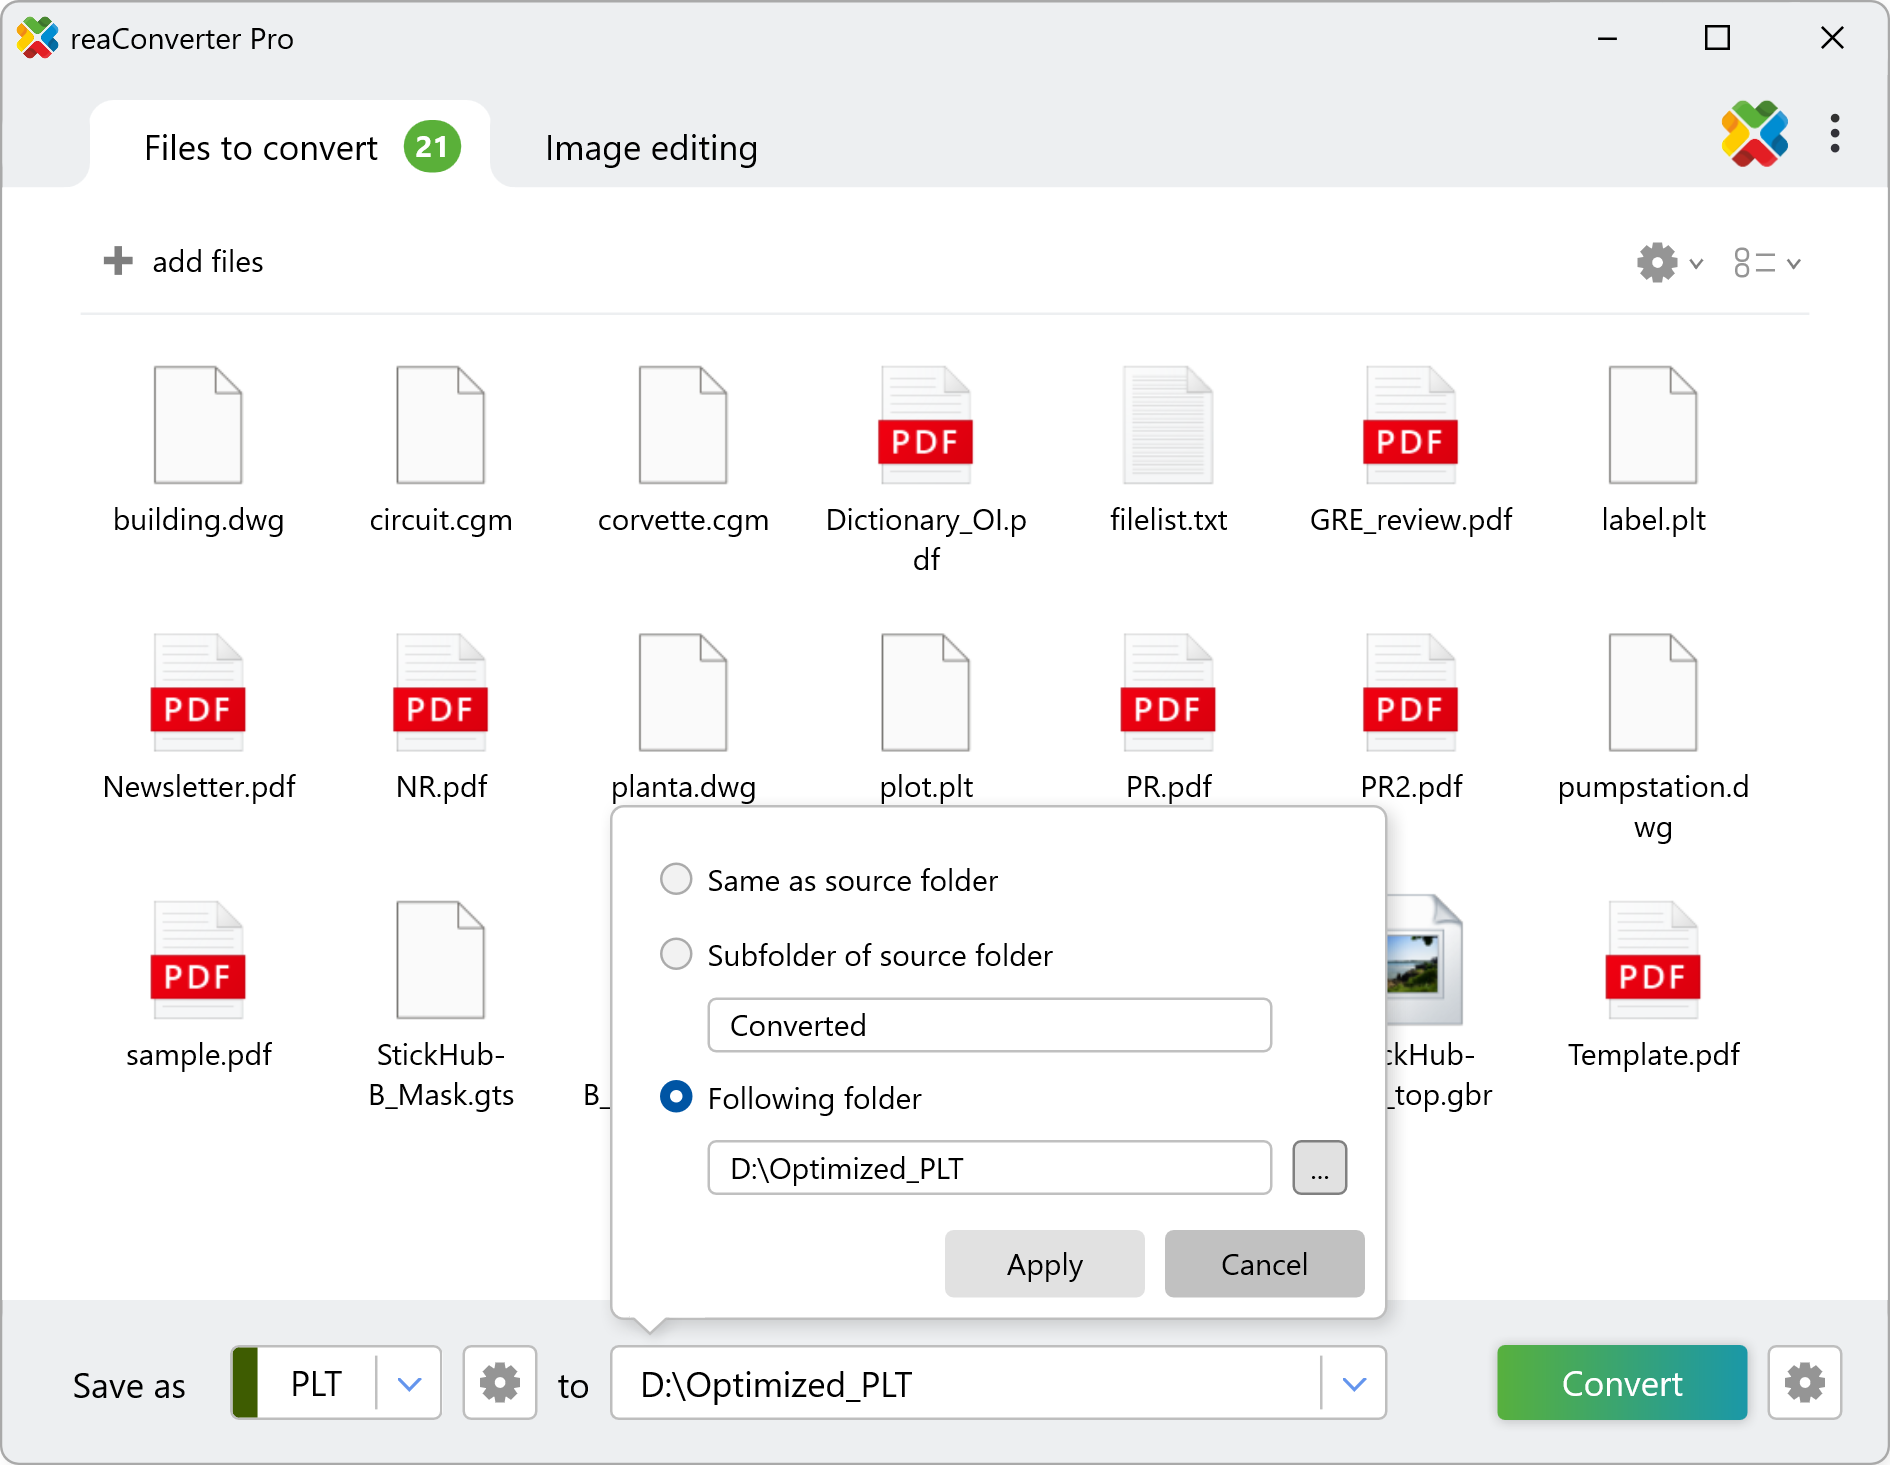Click the green Convert button
This screenshot has width=1890, height=1465.
(x=1621, y=1383)
